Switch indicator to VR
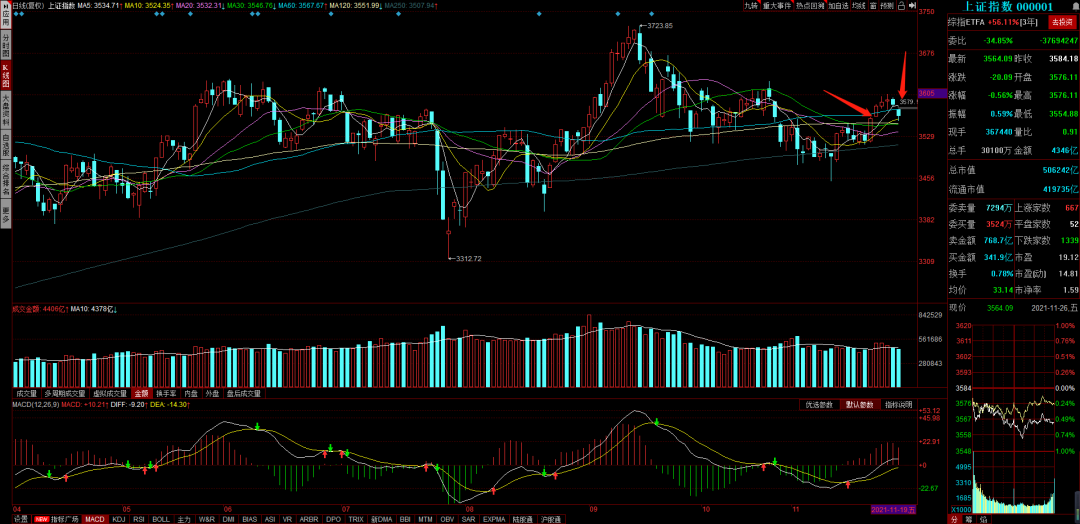 287,518
